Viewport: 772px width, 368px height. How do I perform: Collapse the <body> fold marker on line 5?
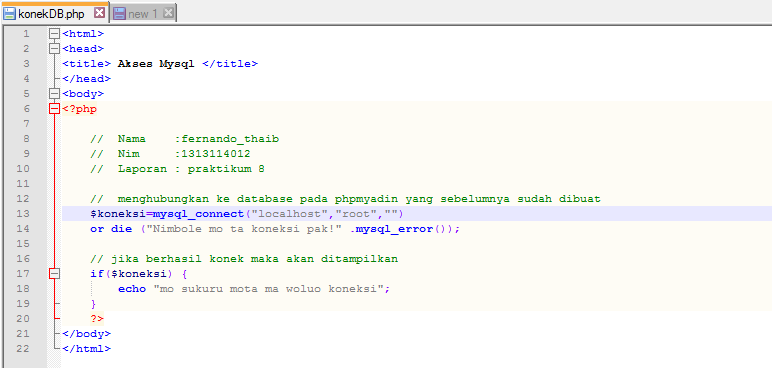pos(55,94)
